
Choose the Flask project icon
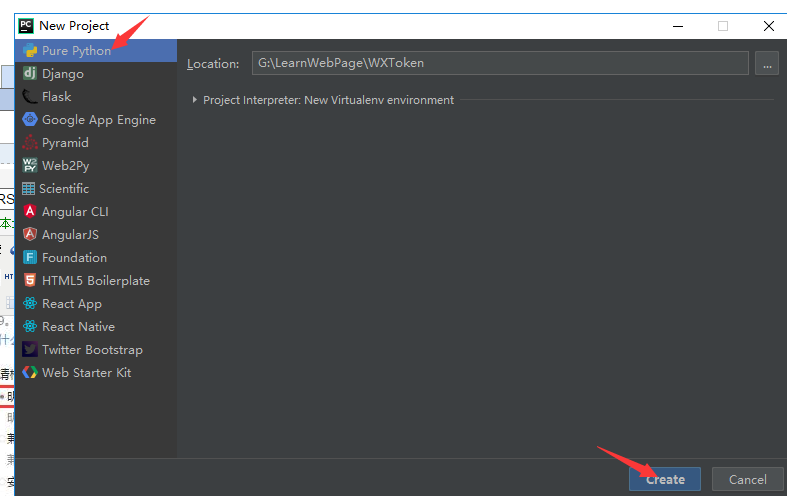(30, 97)
